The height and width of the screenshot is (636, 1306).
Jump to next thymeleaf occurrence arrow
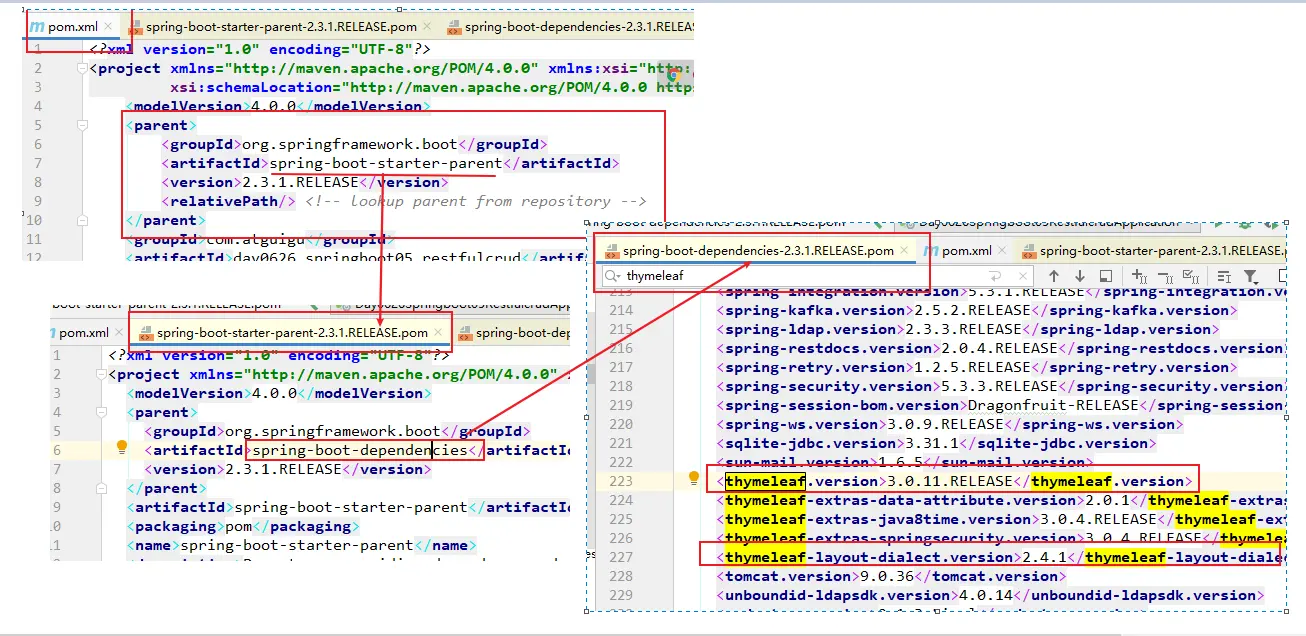(1080, 276)
